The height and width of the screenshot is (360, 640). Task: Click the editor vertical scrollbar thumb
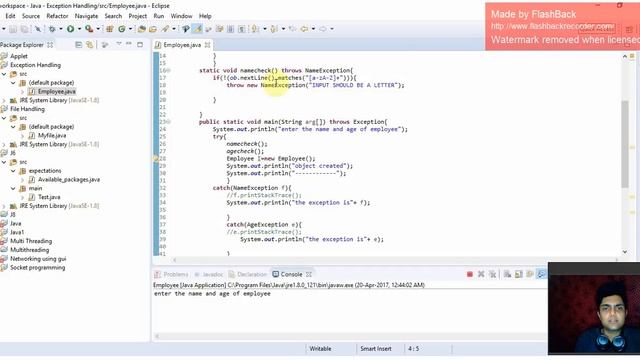pyautogui.click(x=625, y=144)
